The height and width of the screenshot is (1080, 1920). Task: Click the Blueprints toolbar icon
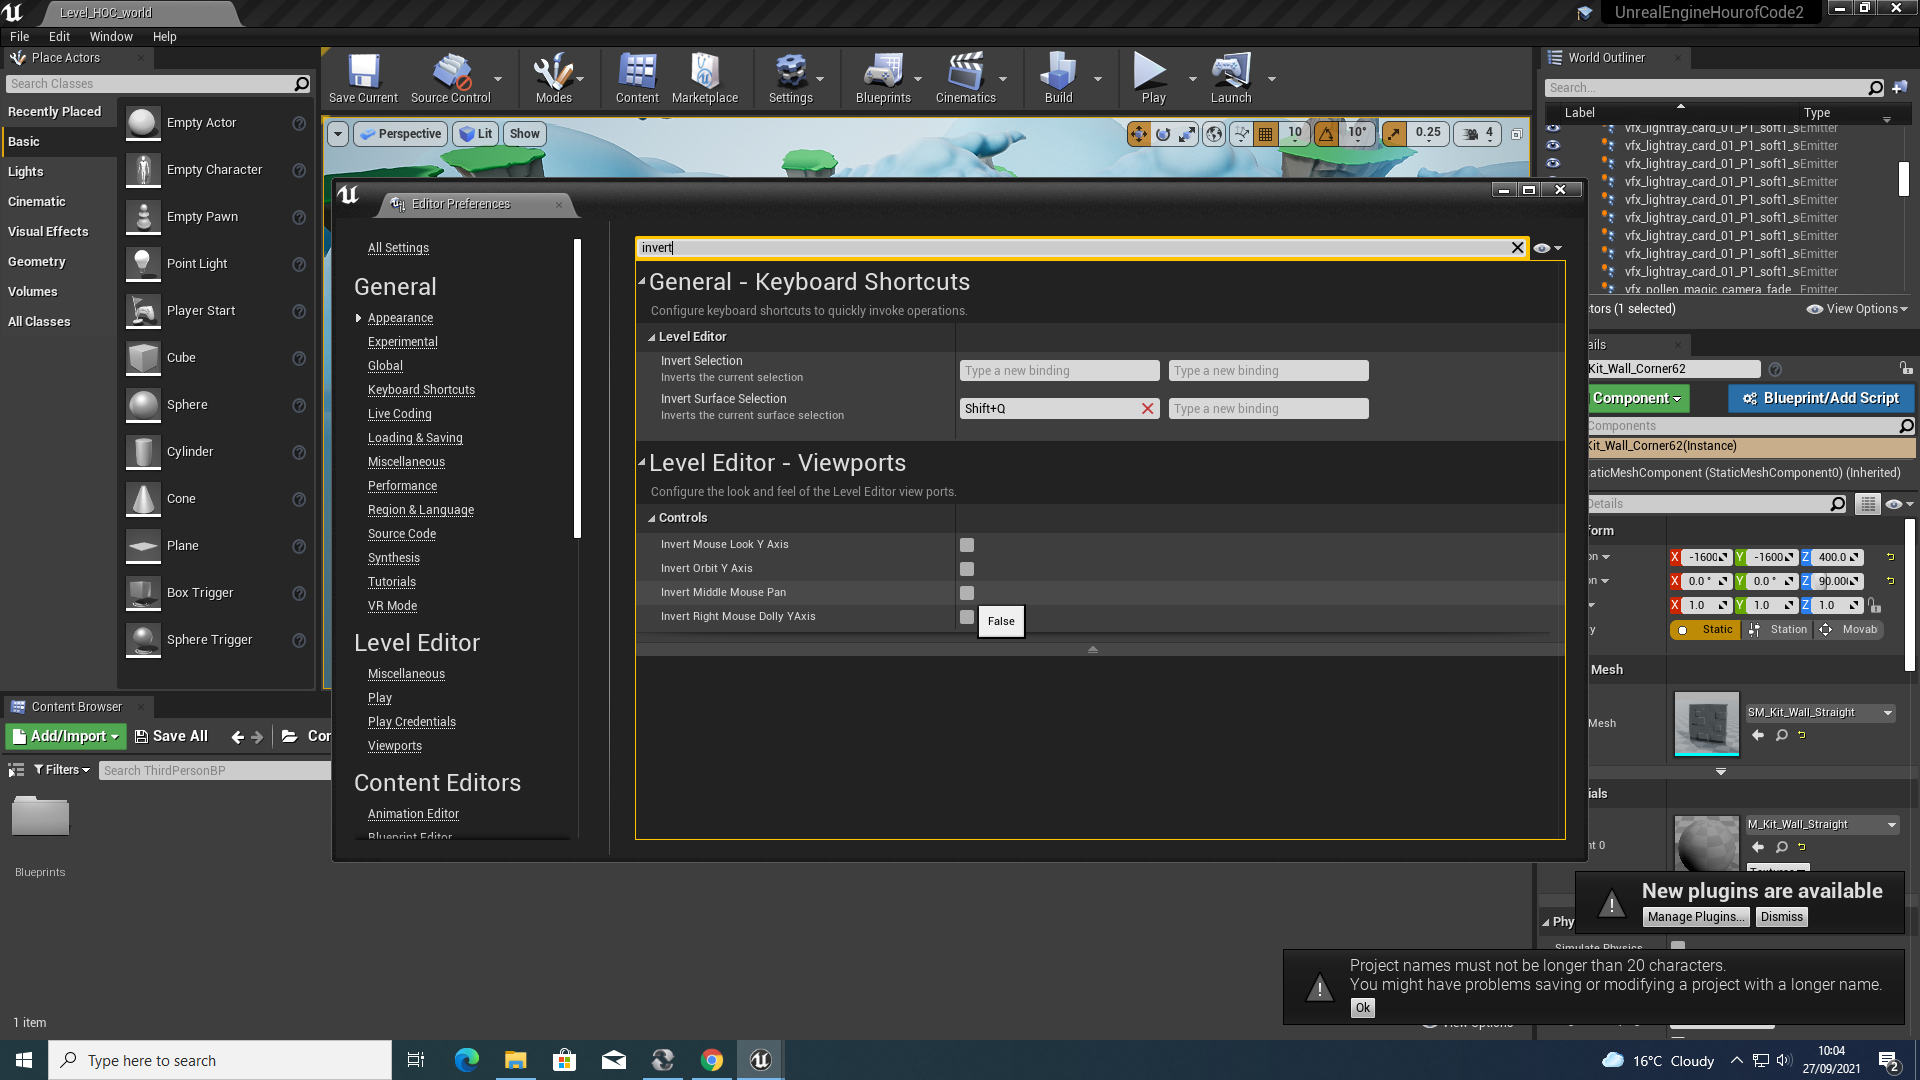(883, 78)
